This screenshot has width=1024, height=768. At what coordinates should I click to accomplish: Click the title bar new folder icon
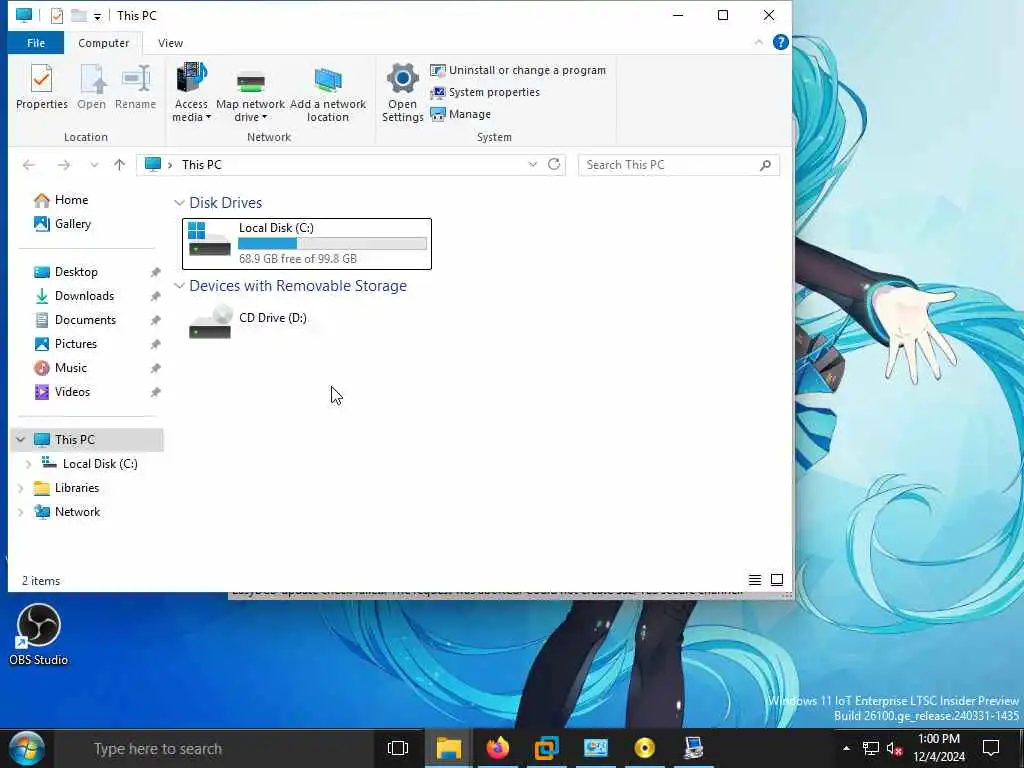click(78, 15)
